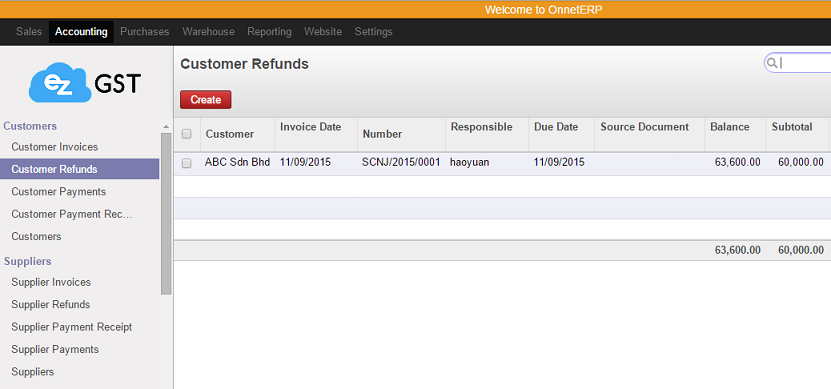This screenshot has width=831, height=389.
Task: Click Welcome to OnnetERP banner text
Action: [x=543, y=10]
